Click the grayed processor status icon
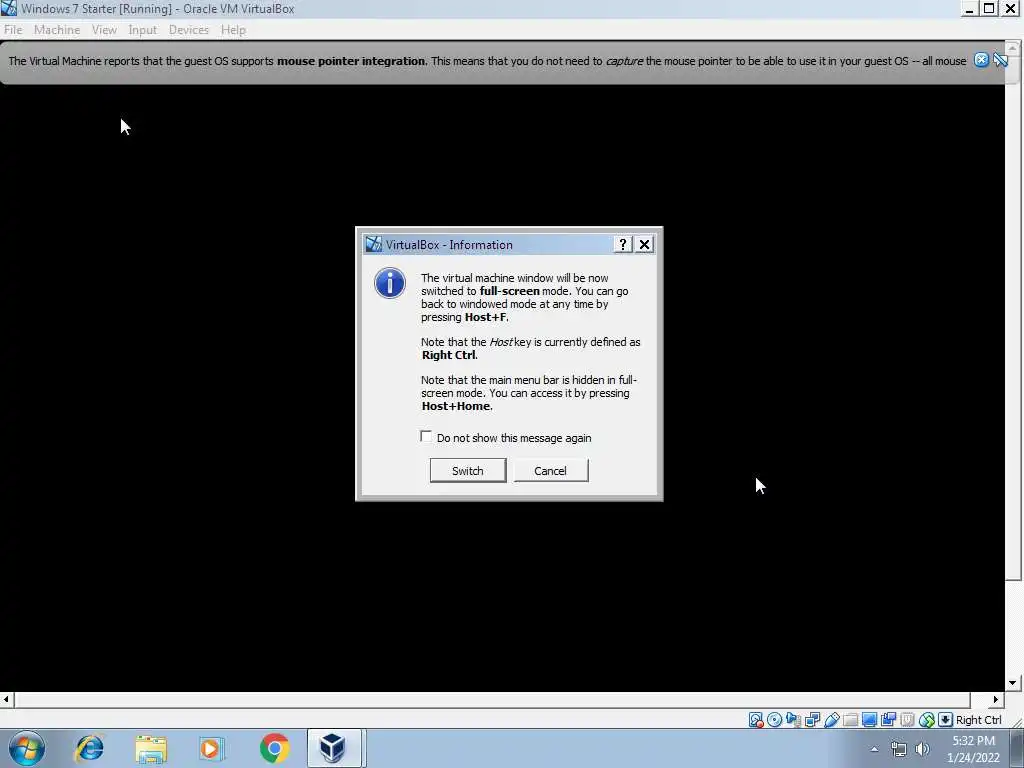1024x768 pixels. click(x=907, y=720)
